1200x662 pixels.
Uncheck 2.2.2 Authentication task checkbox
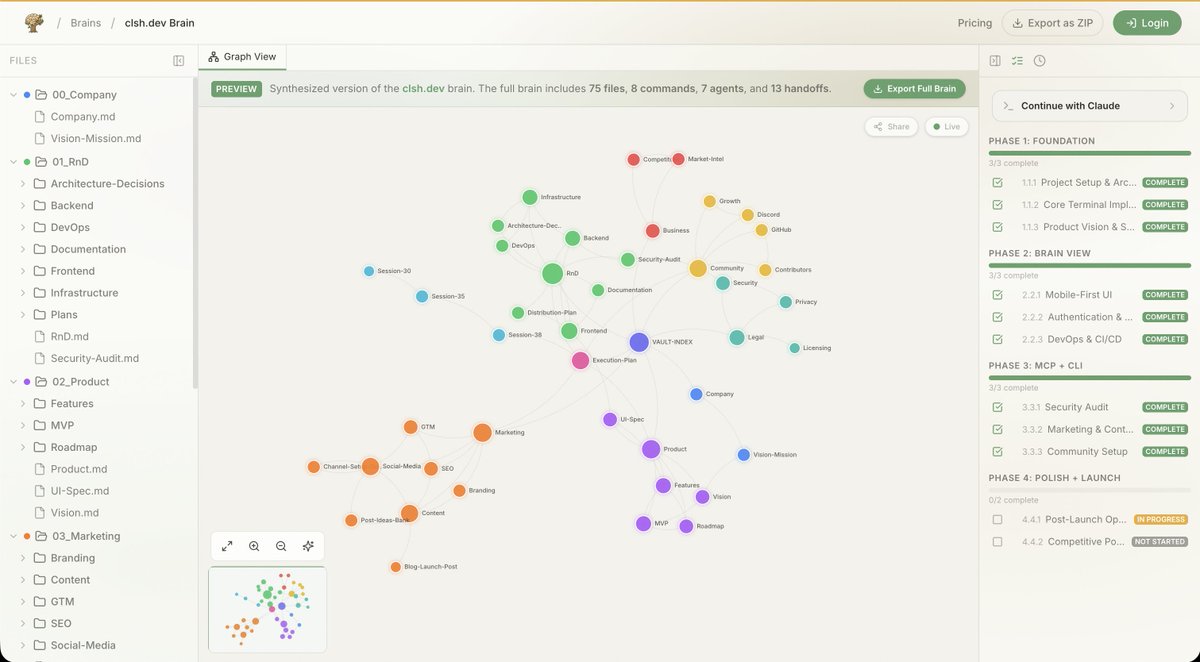tap(997, 317)
